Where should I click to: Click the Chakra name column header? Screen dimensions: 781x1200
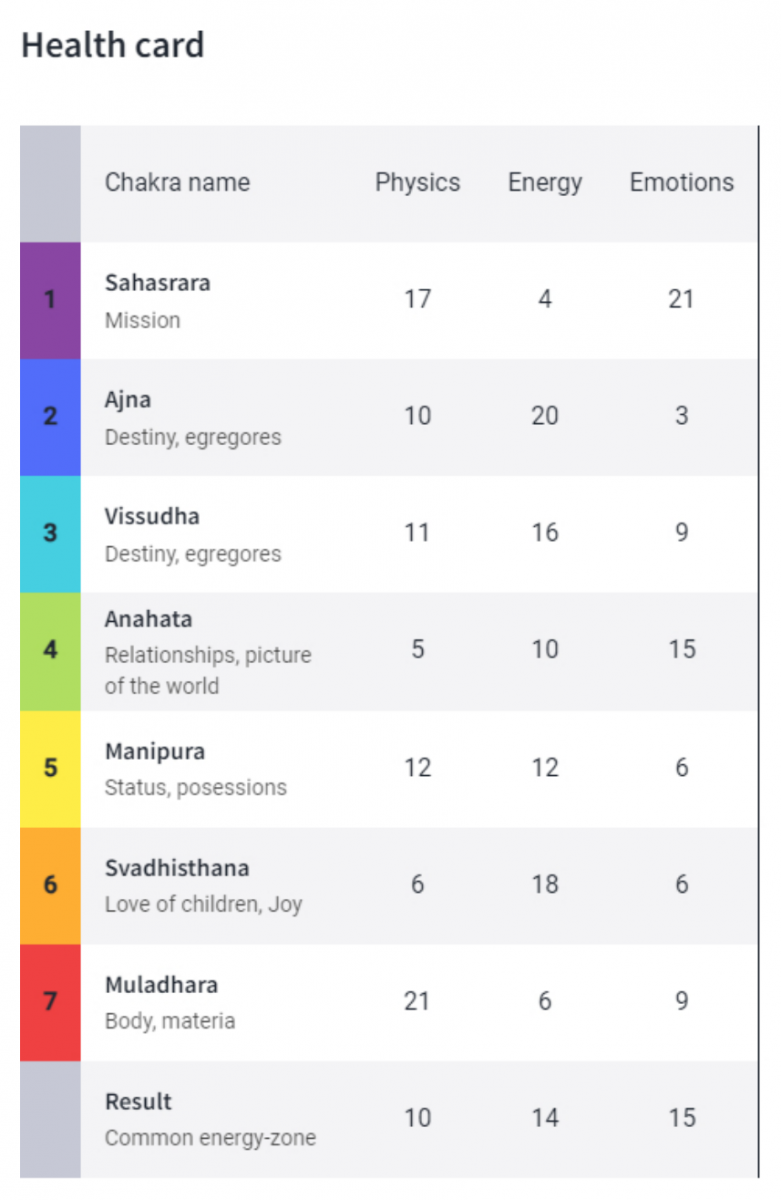[x=177, y=183]
